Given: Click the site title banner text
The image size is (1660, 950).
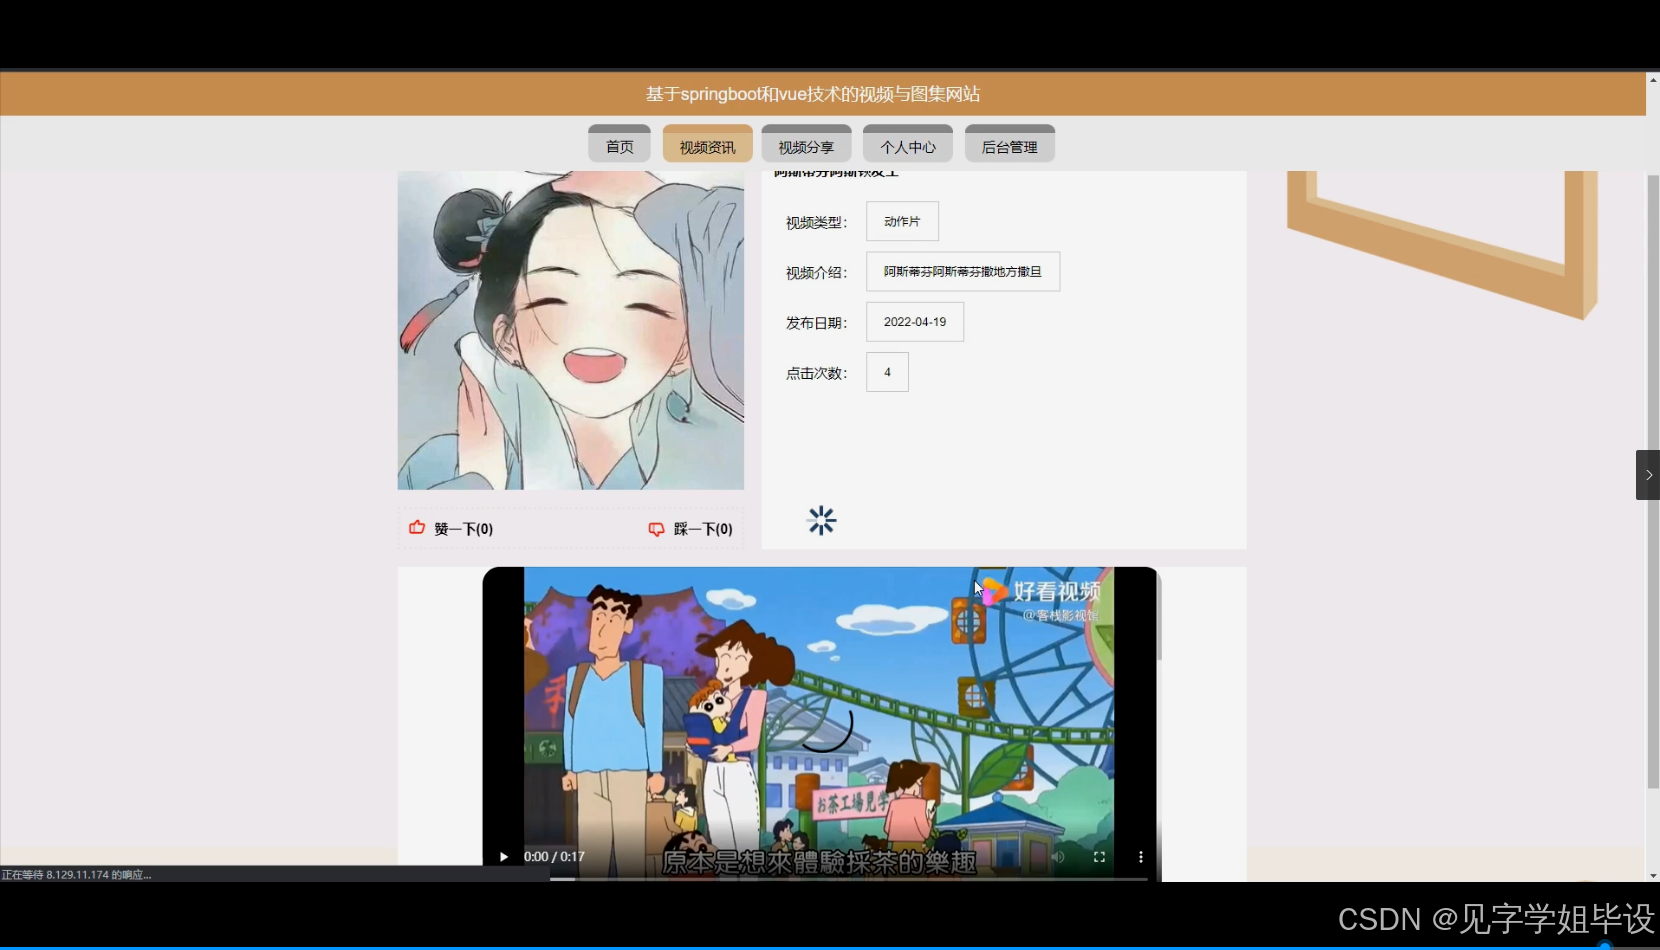Looking at the screenshot, I should tap(813, 94).
